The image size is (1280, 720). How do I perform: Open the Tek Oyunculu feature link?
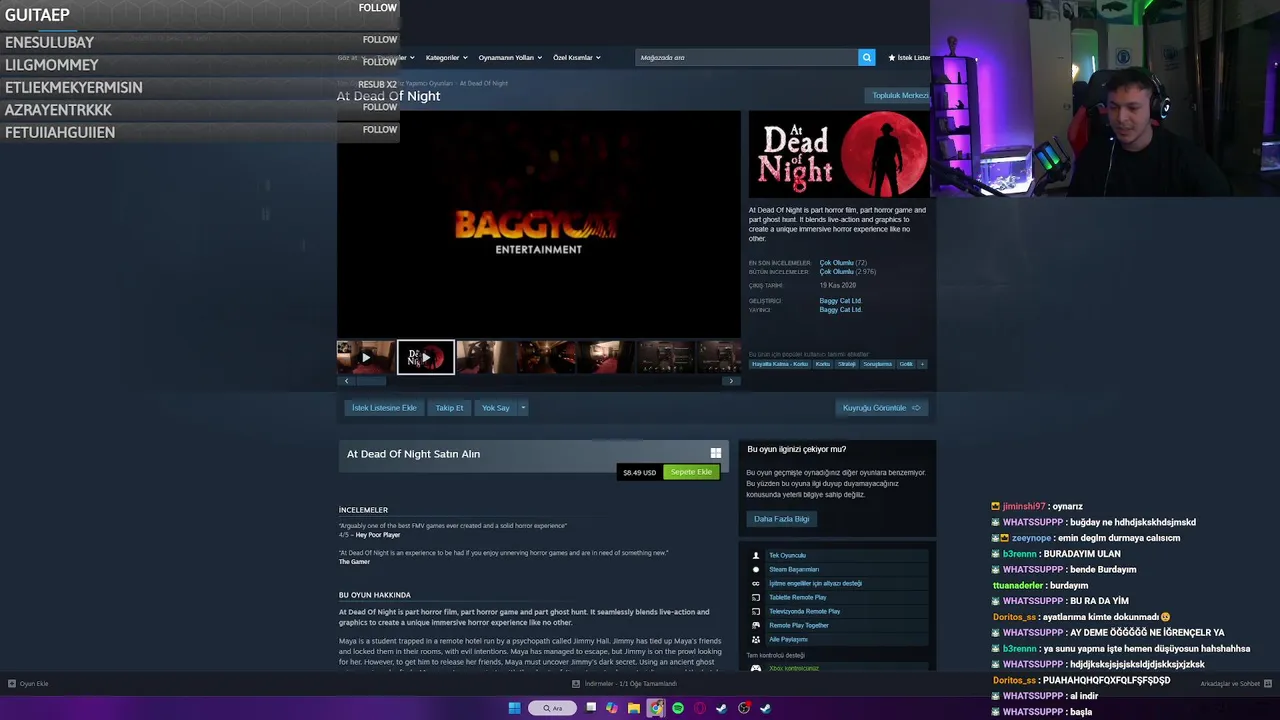[787, 555]
